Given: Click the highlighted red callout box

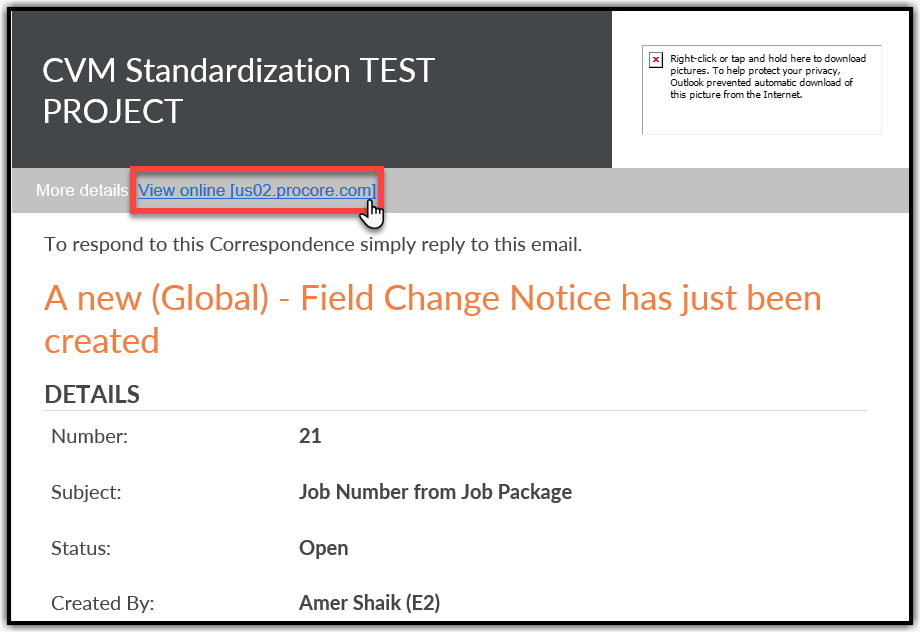Looking at the screenshot, I should 257,190.
